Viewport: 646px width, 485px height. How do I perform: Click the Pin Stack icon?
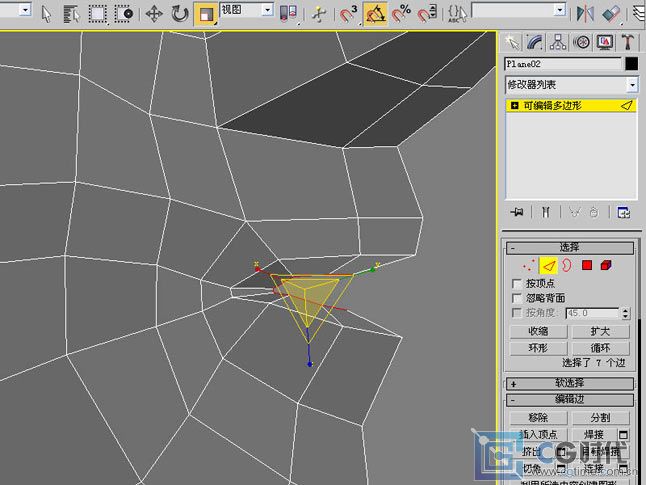pyautogui.click(x=517, y=212)
